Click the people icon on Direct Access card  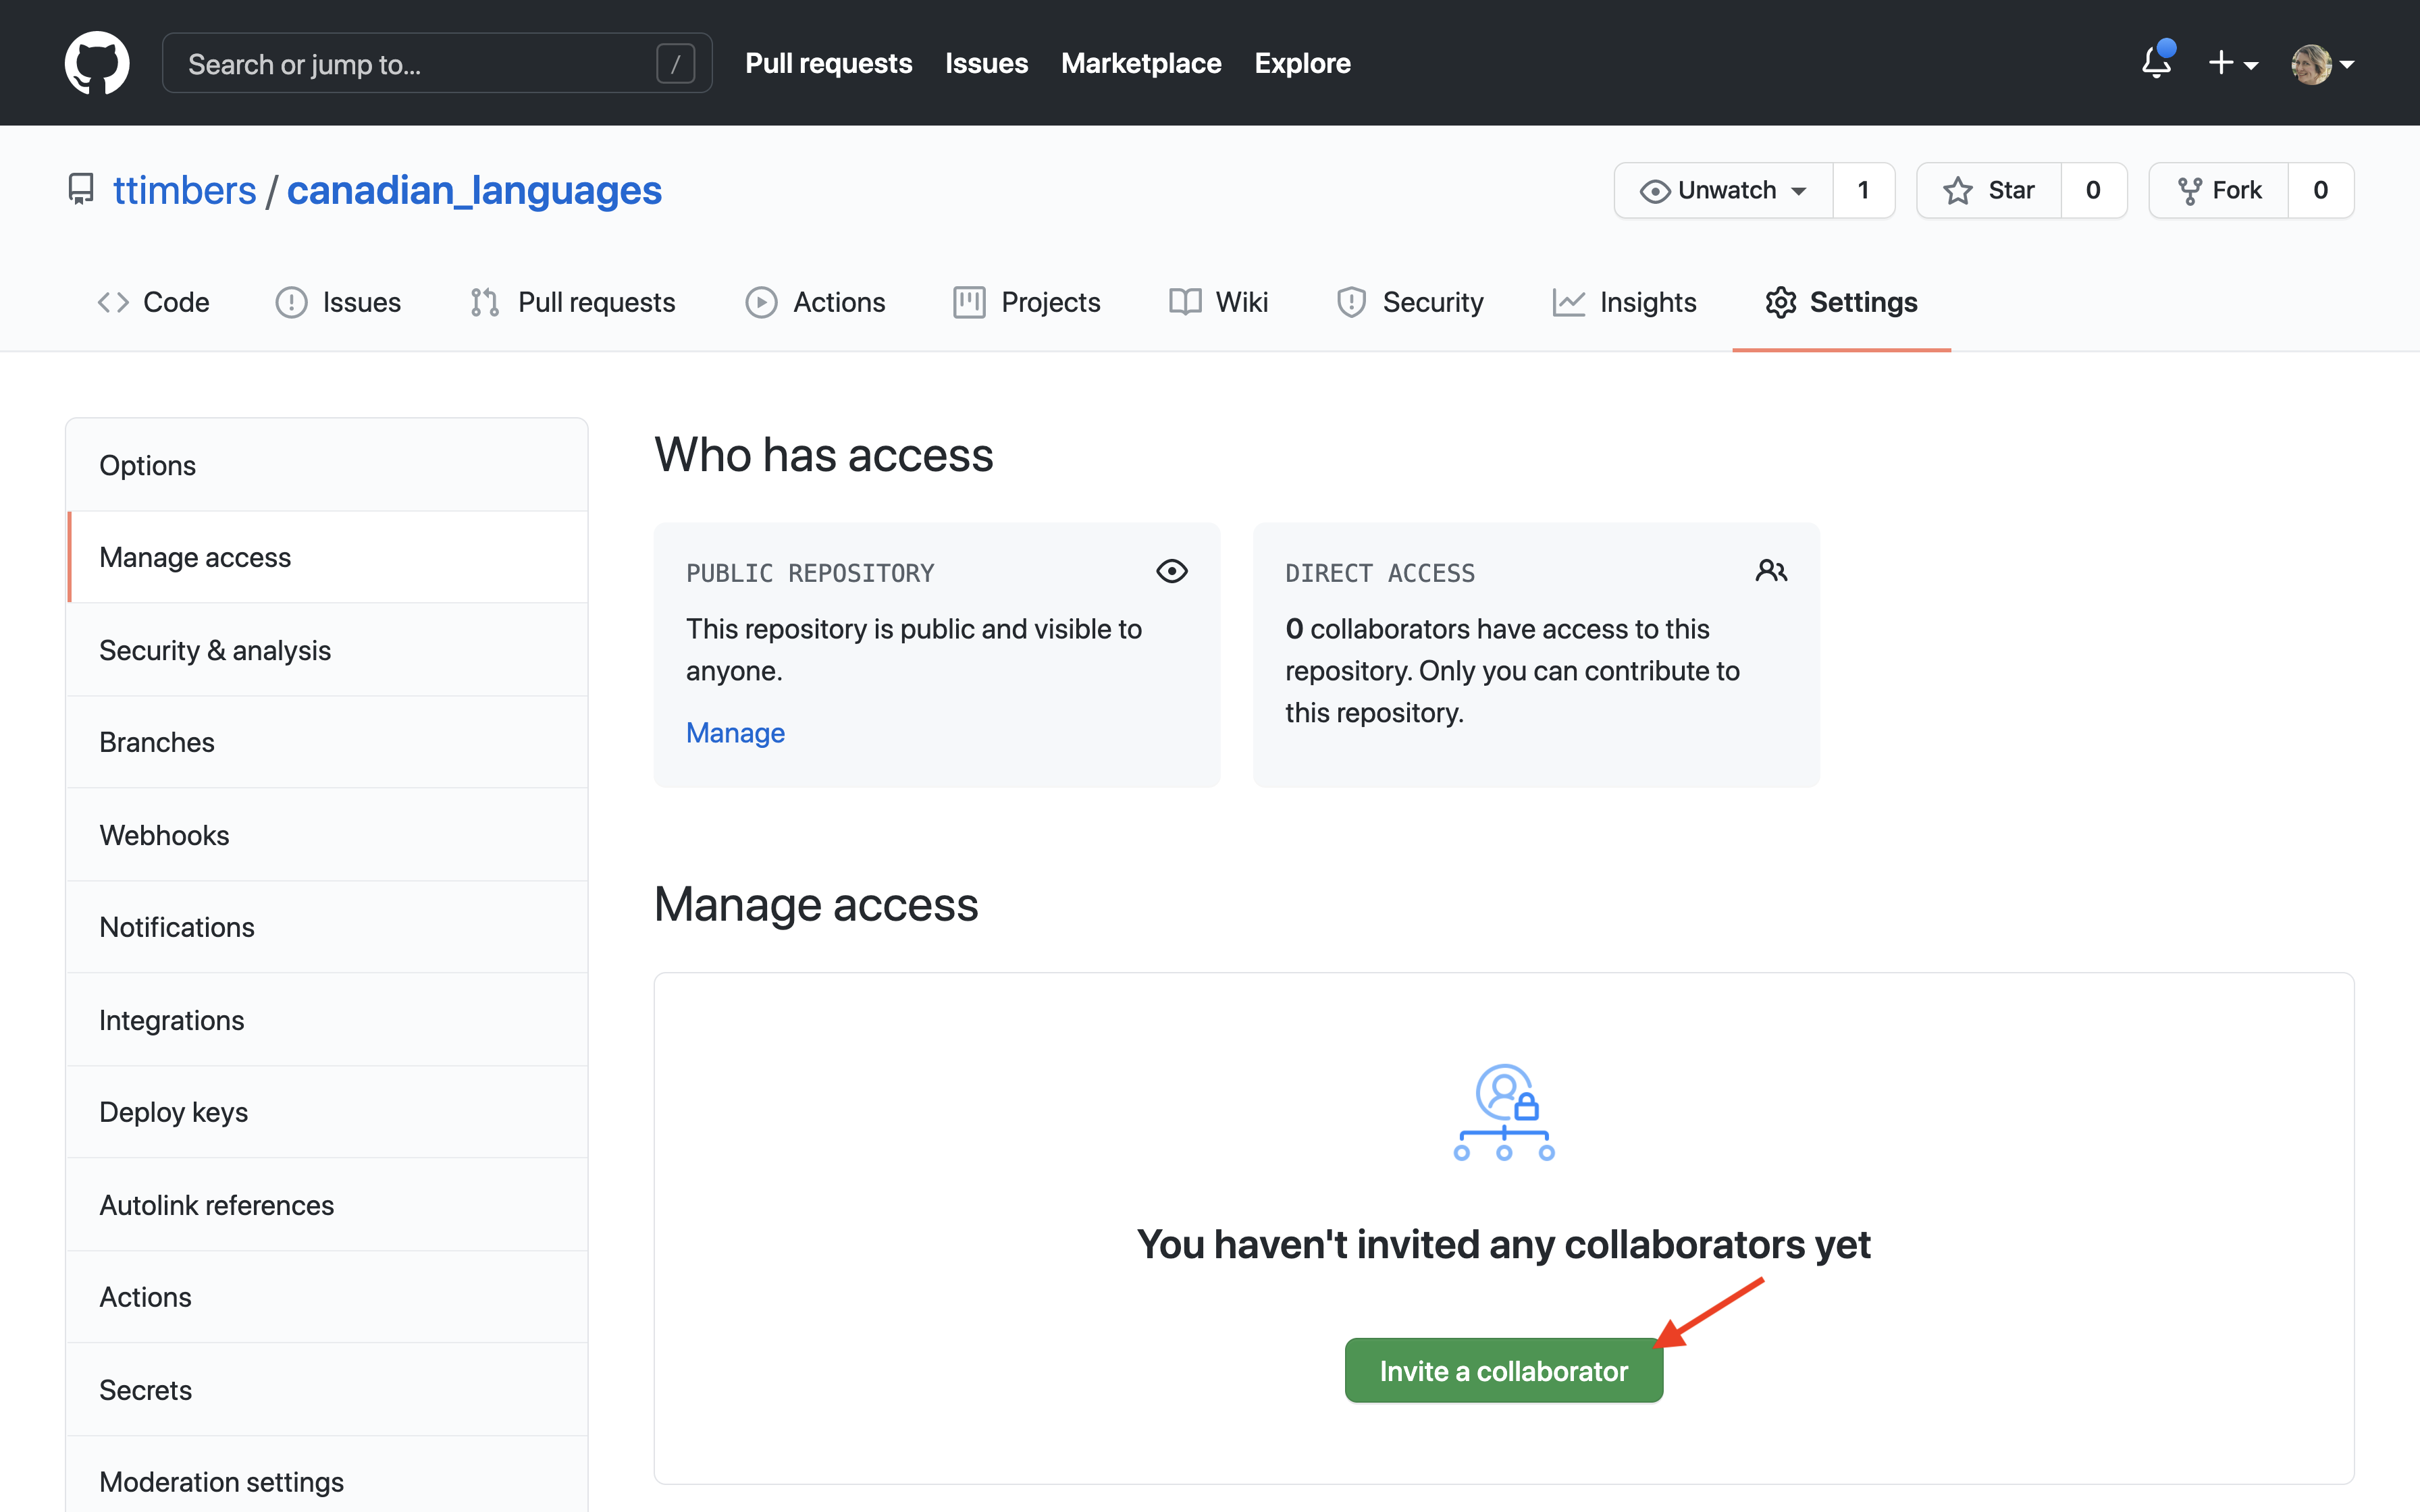coord(1771,571)
